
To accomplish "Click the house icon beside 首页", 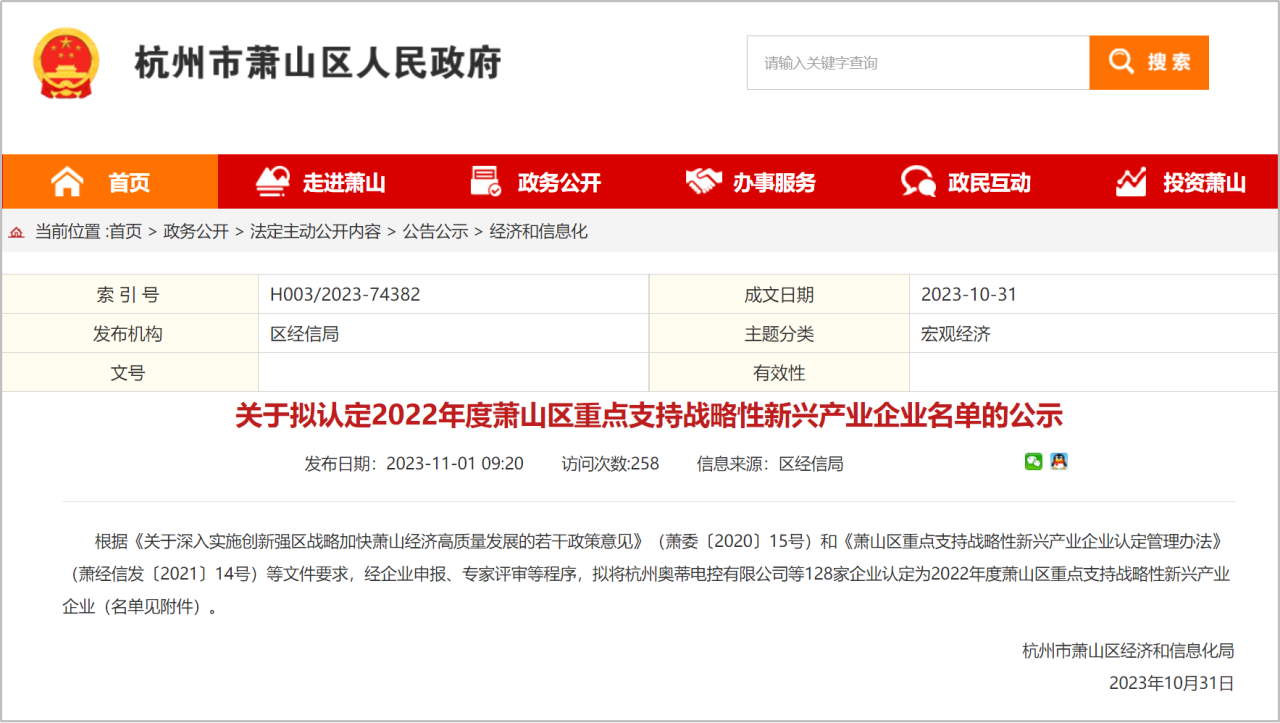I will tap(67, 182).
